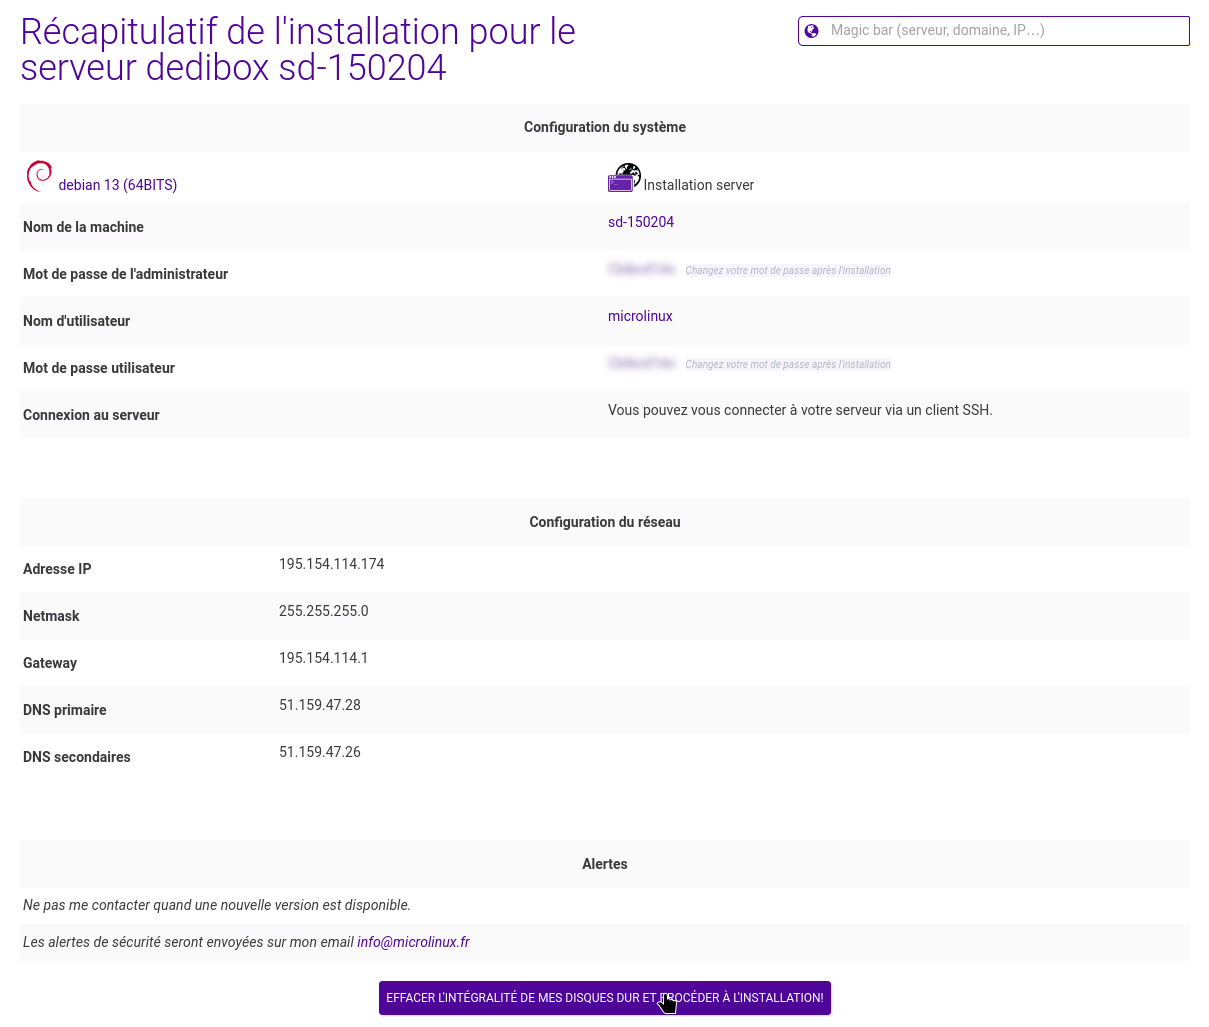The image size is (1209, 1027).
Task: Click the globe icon in Magic bar
Action: click(x=812, y=31)
